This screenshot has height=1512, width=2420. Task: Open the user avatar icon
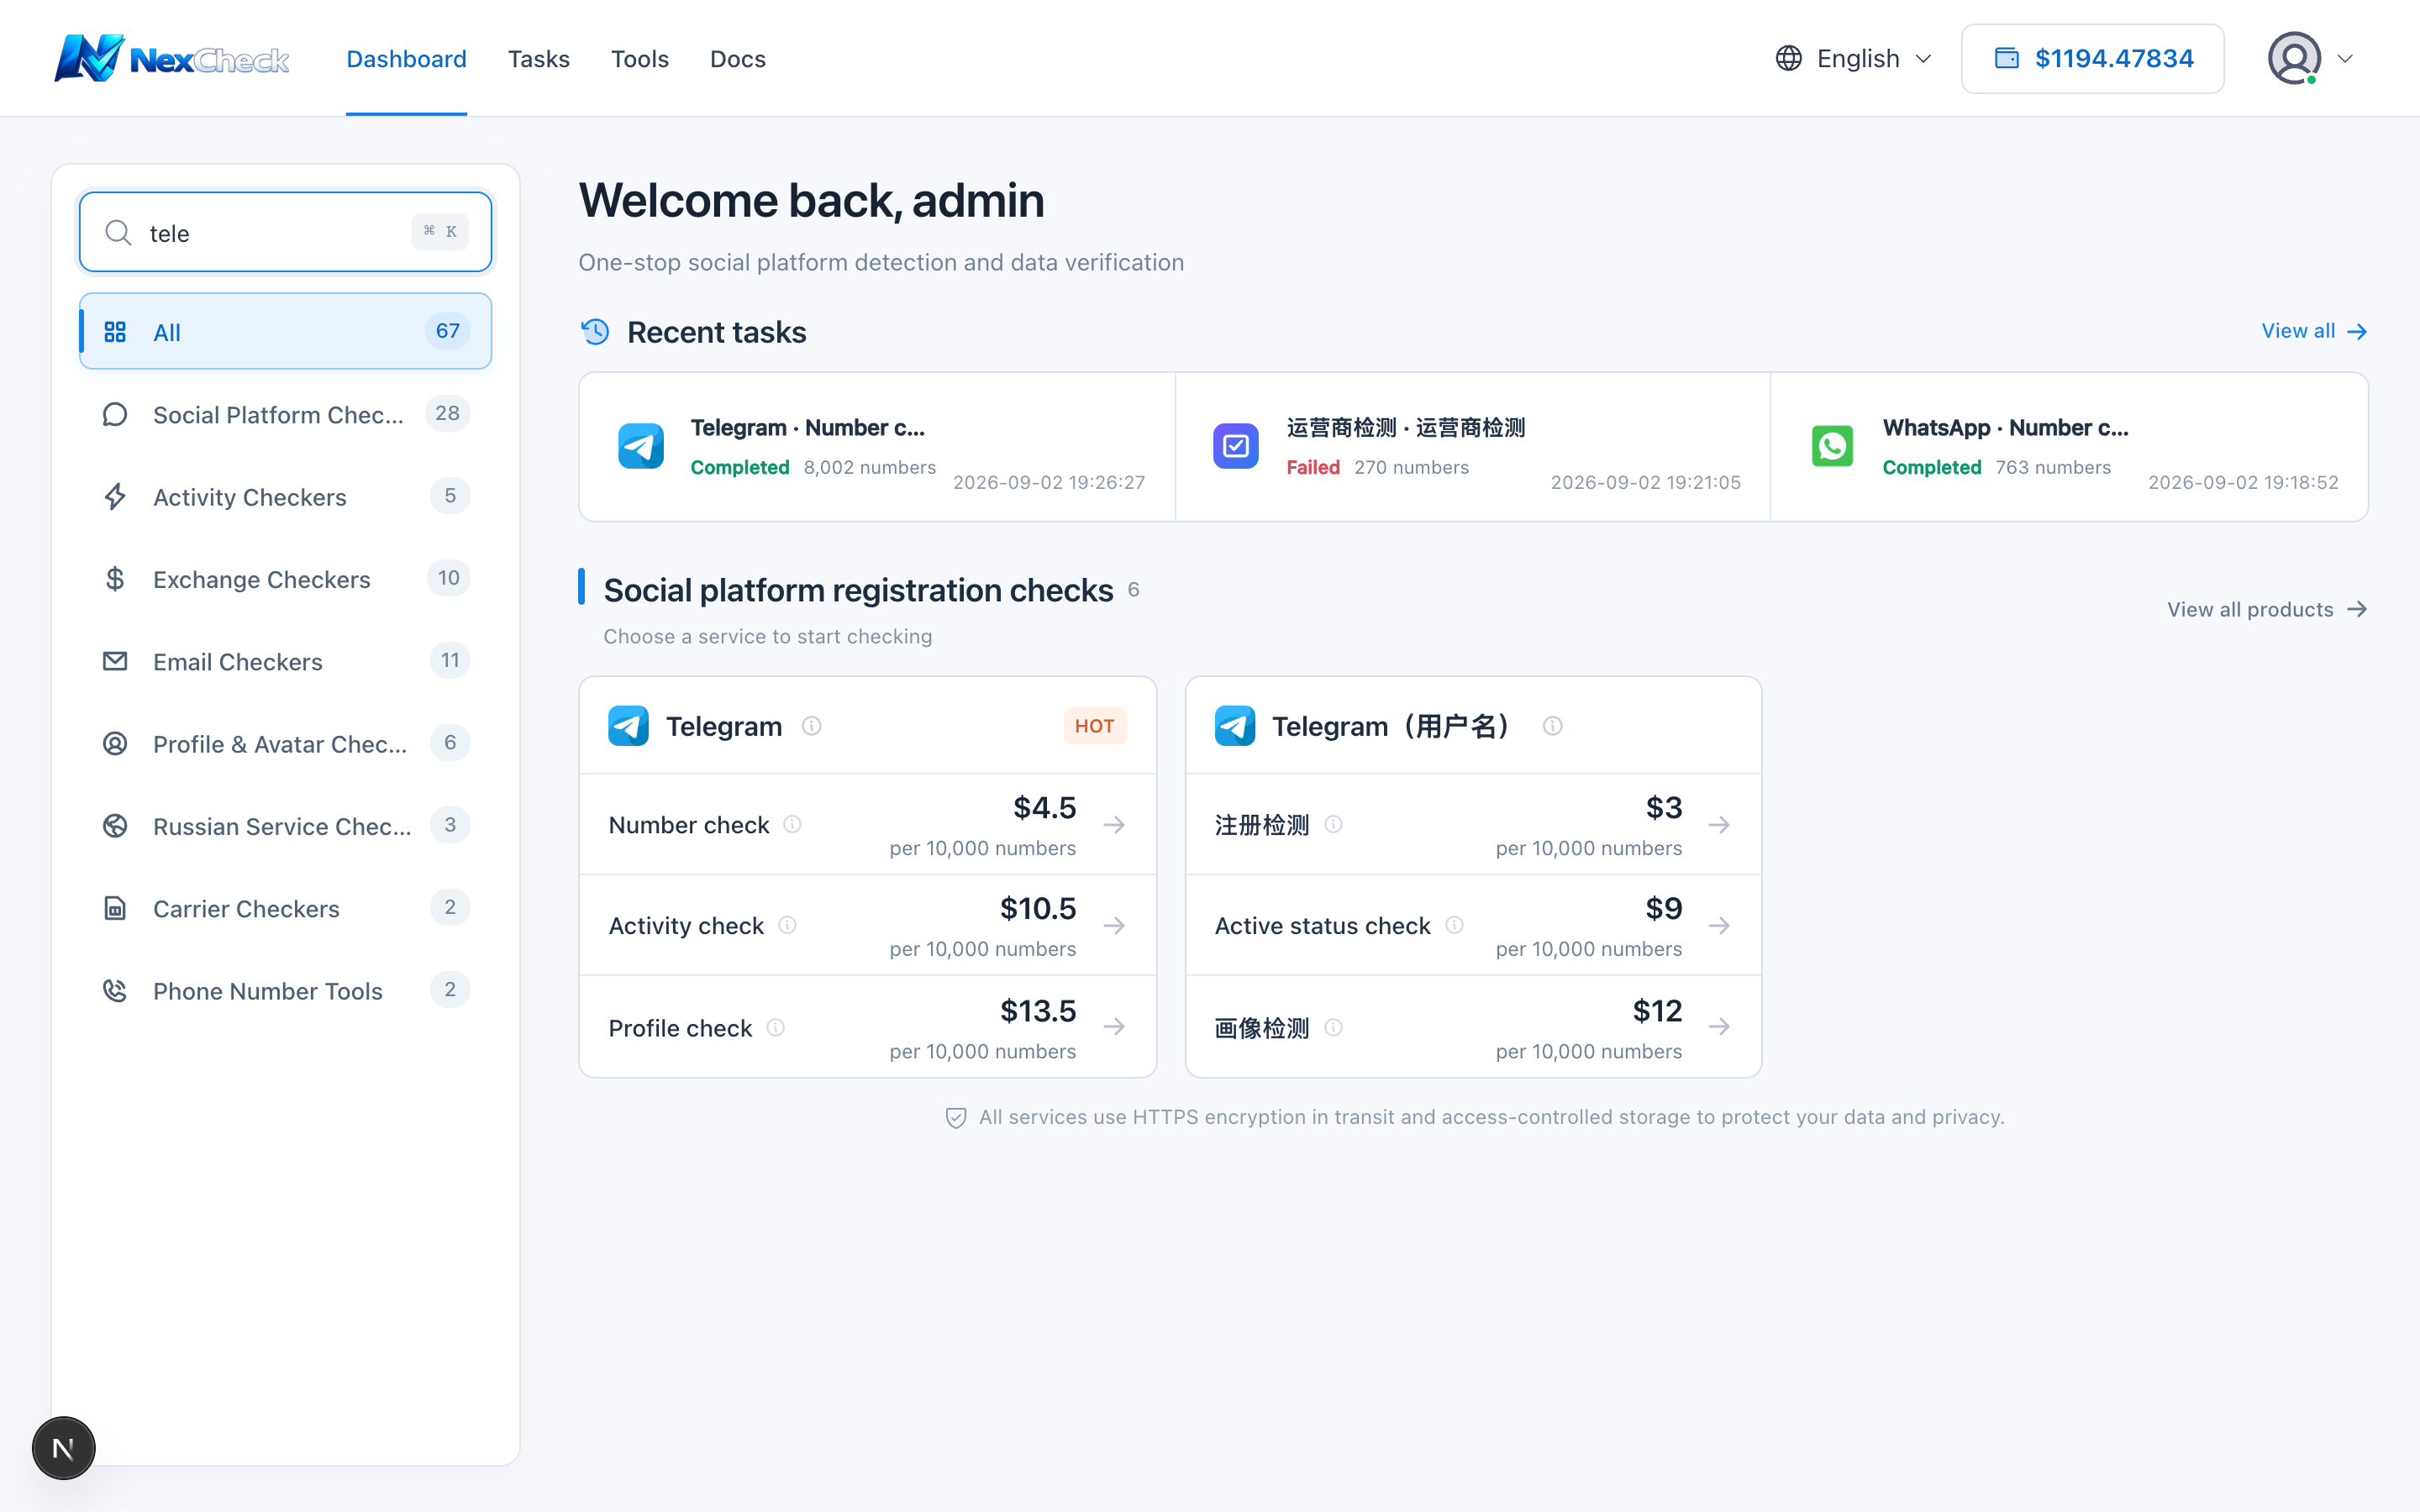(x=2294, y=58)
